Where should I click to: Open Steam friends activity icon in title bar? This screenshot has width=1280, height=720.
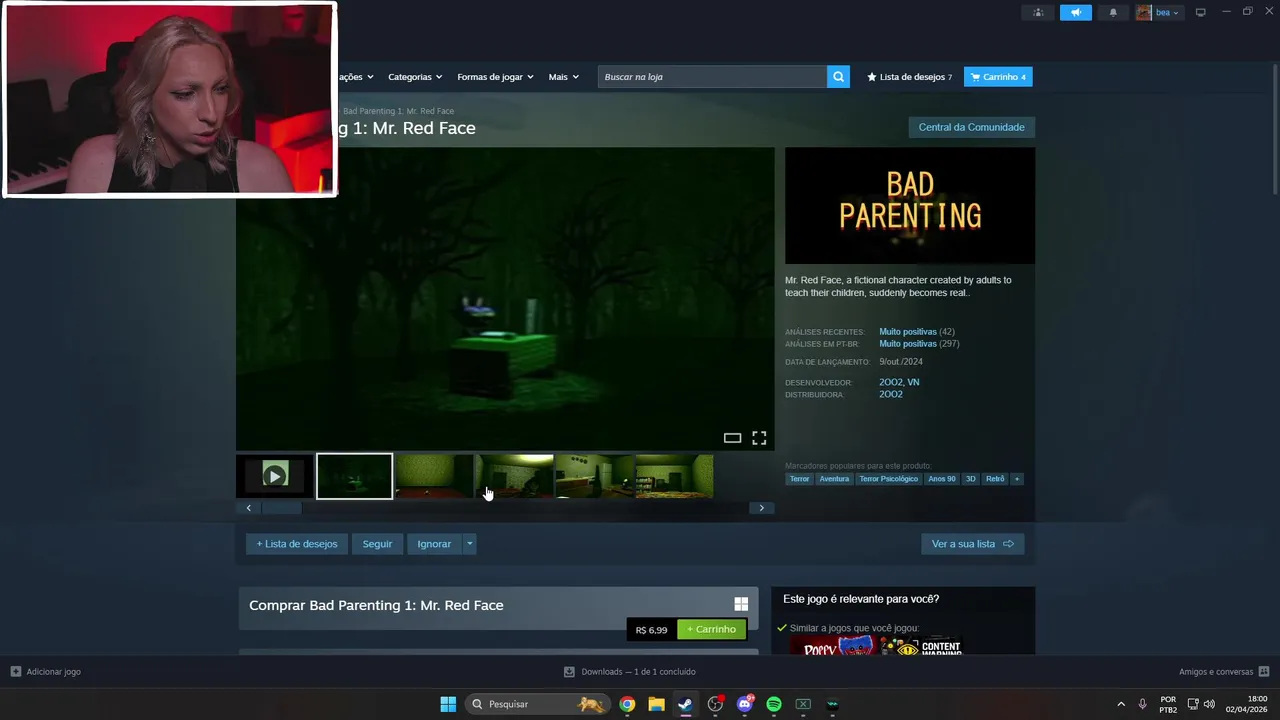1037,13
